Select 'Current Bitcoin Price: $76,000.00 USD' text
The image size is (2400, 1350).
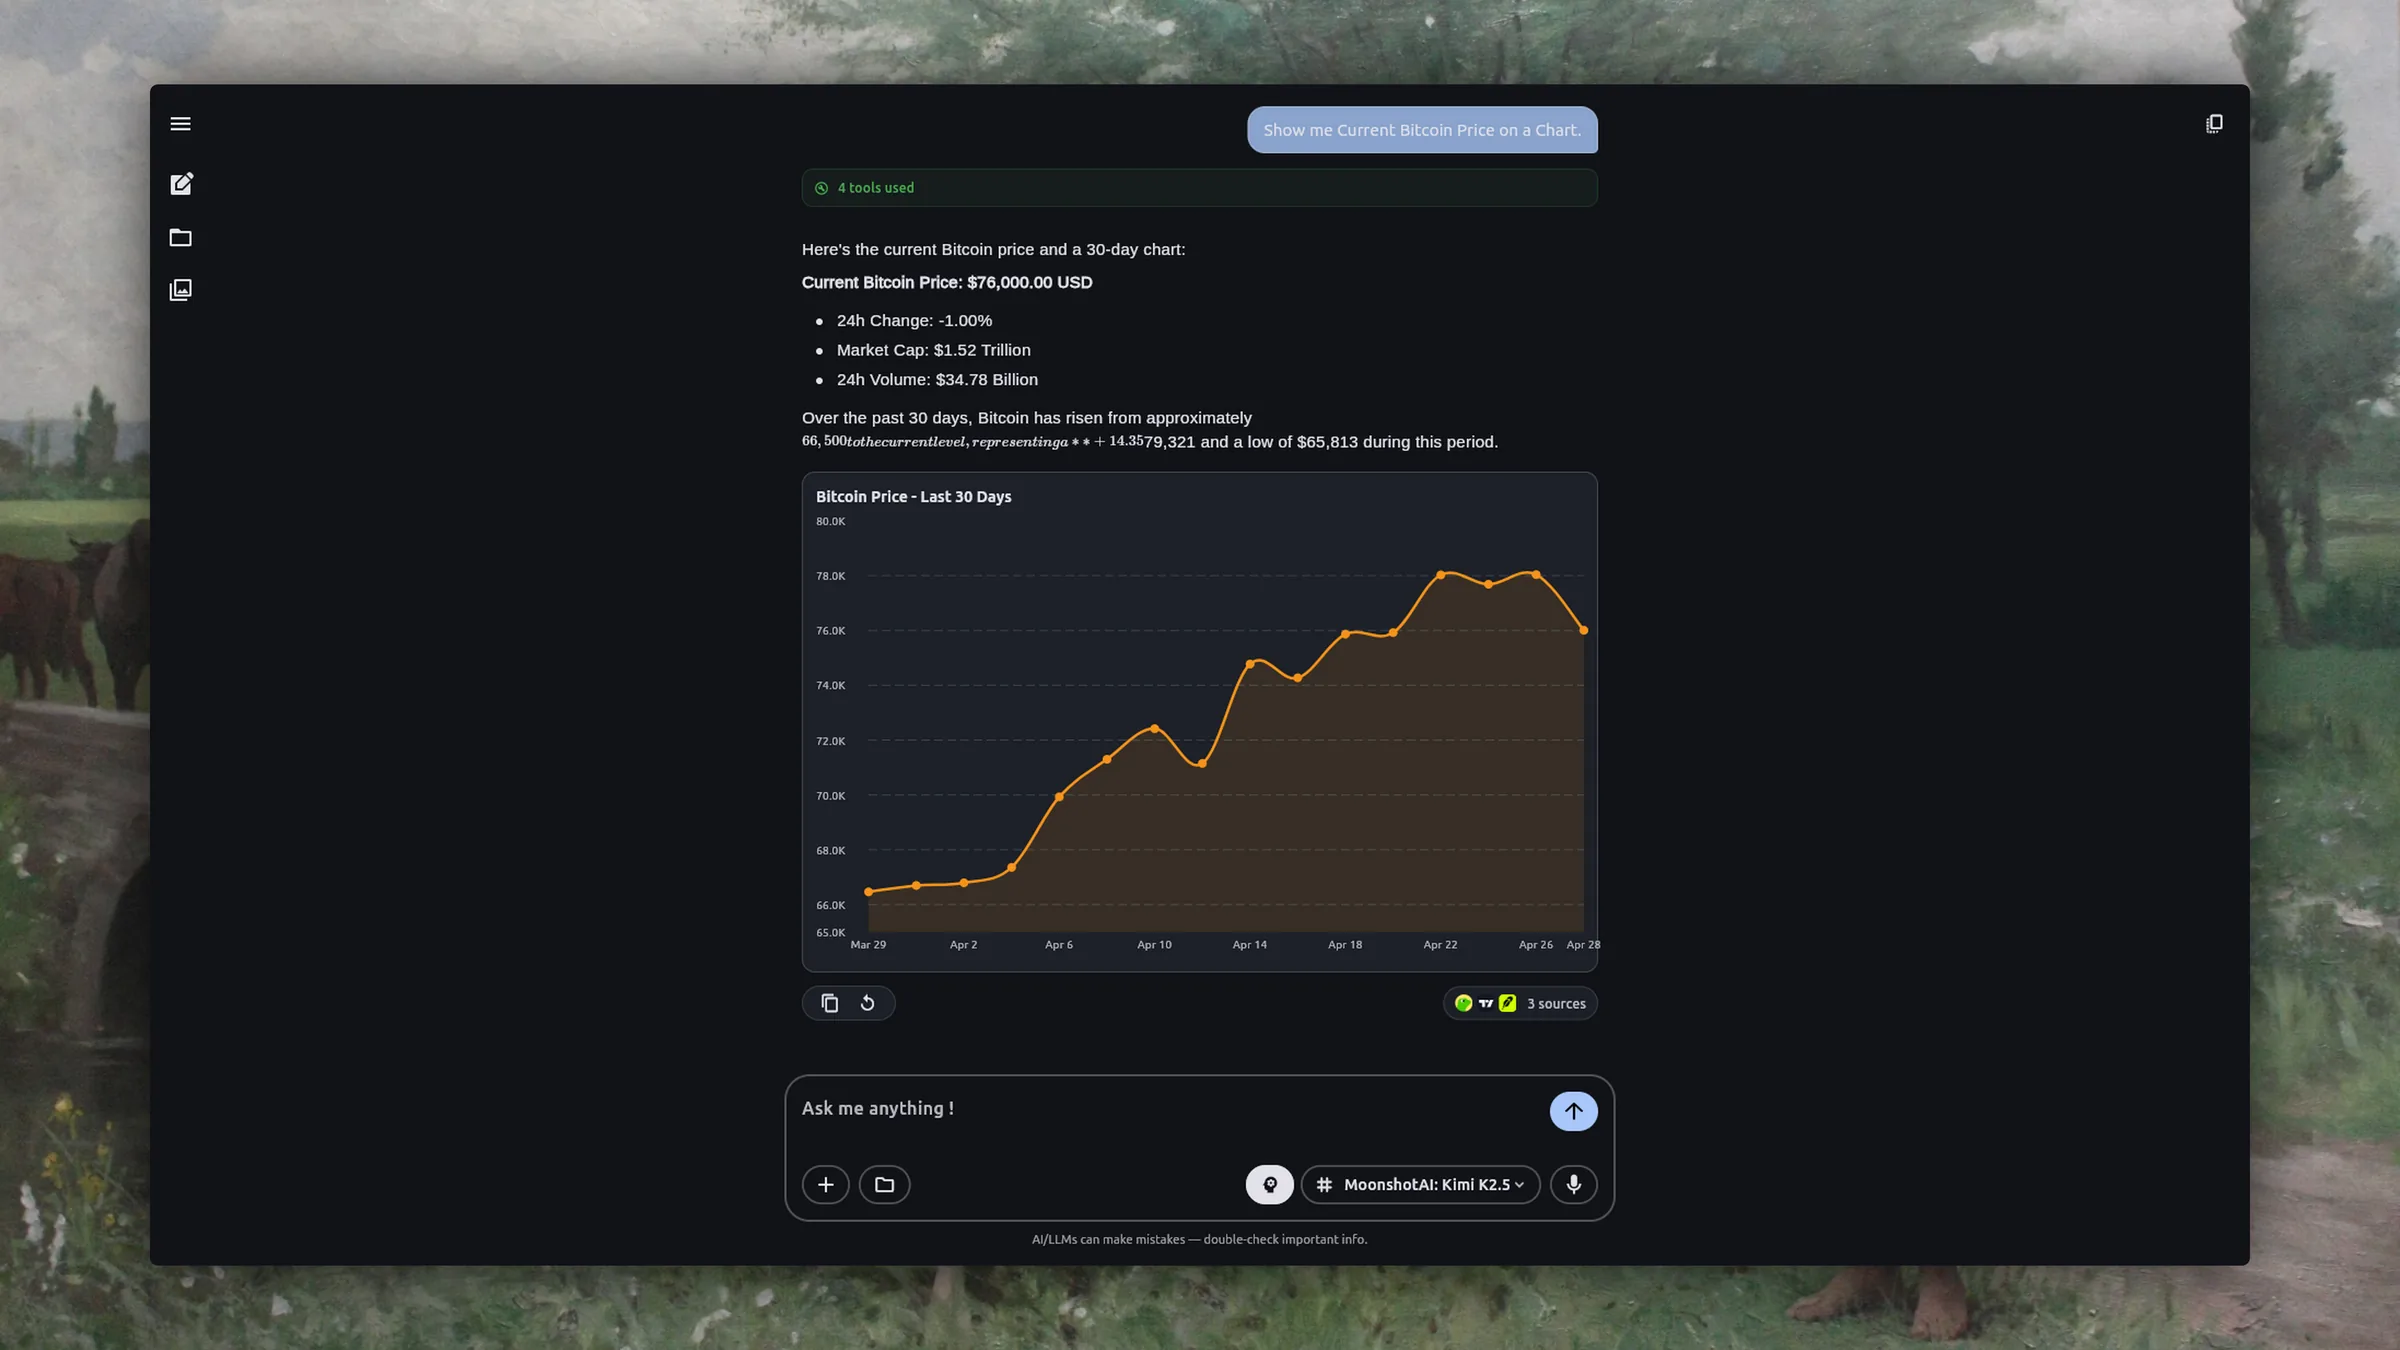947,283
